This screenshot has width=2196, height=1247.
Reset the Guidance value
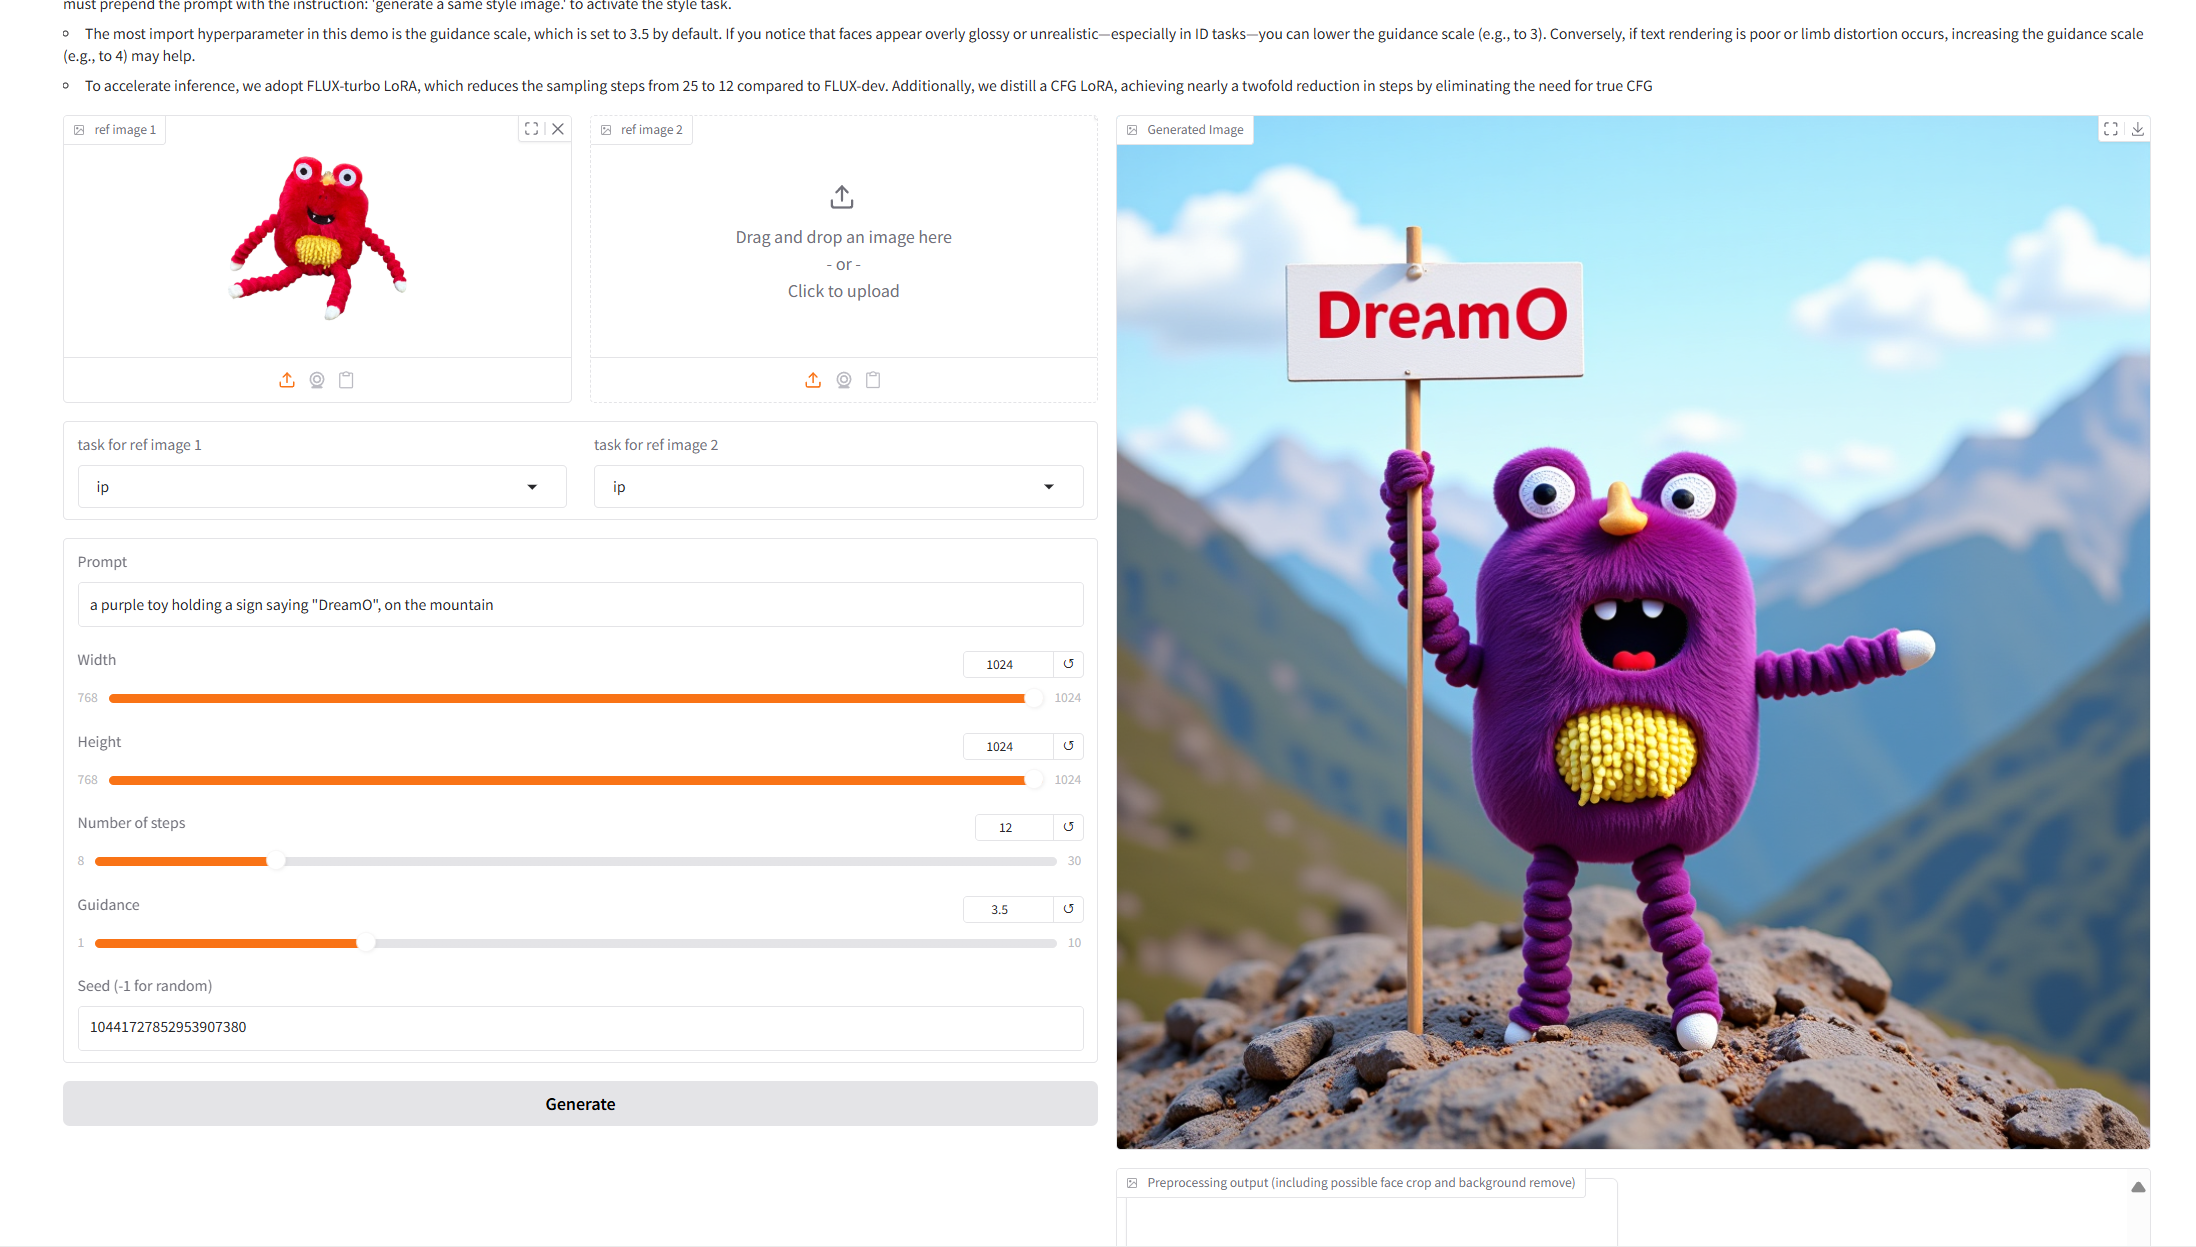point(1068,909)
